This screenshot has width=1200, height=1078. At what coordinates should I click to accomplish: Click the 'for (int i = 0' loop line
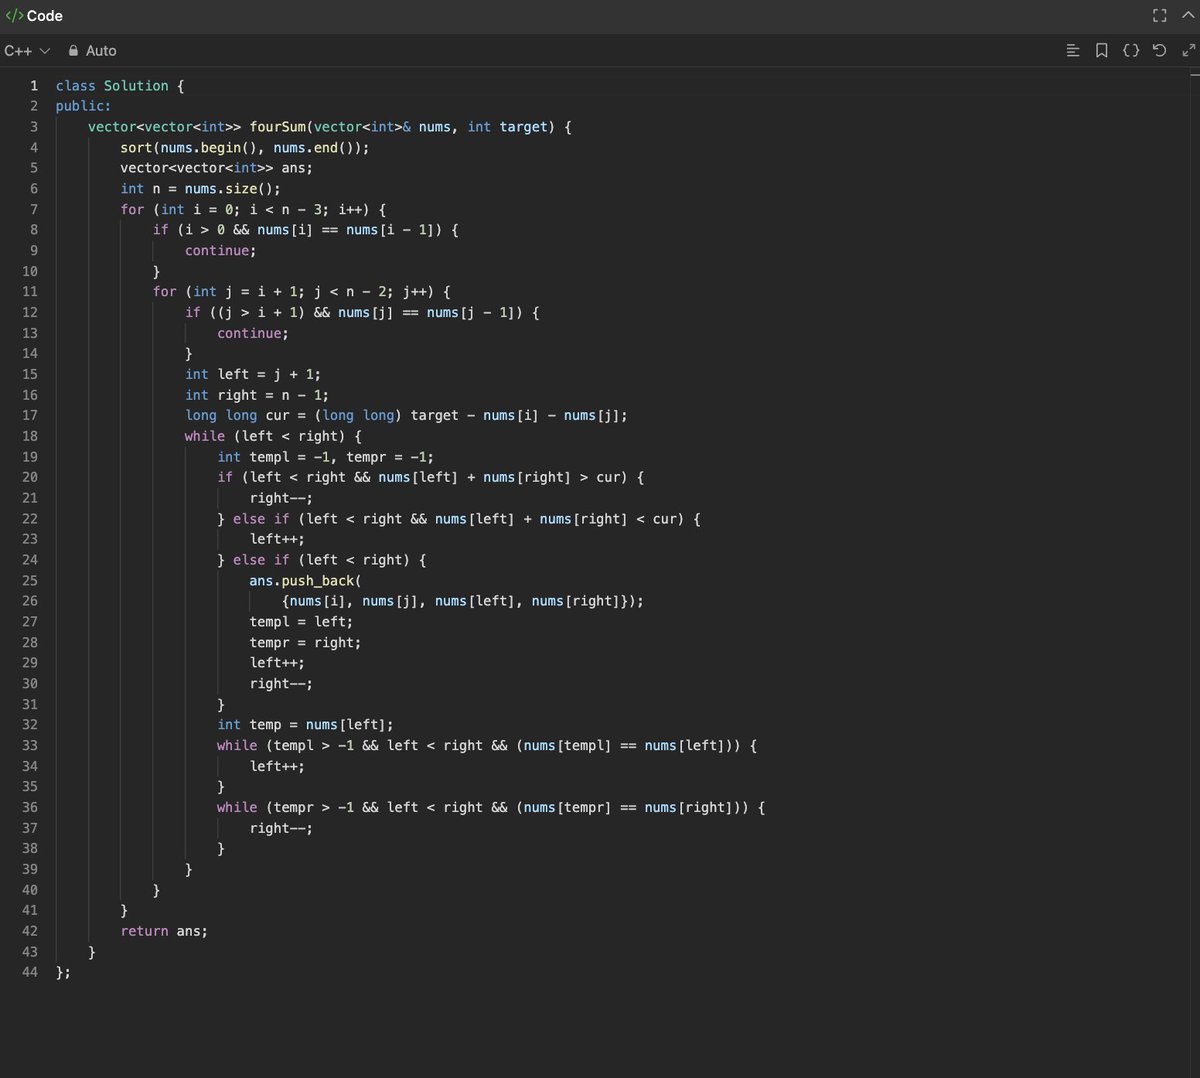coord(253,209)
